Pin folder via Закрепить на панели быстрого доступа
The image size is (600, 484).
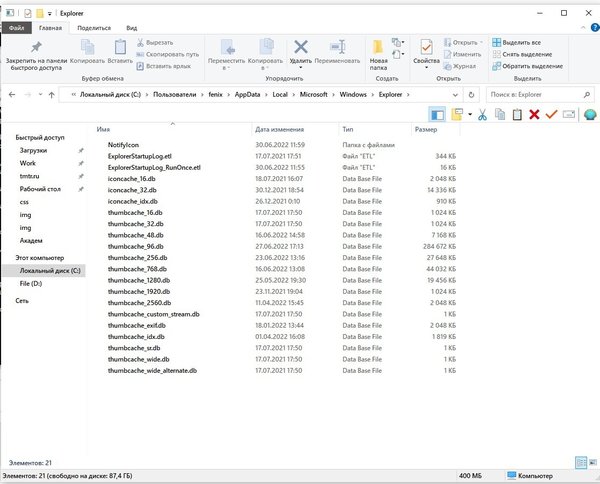[x=36, y=55]
